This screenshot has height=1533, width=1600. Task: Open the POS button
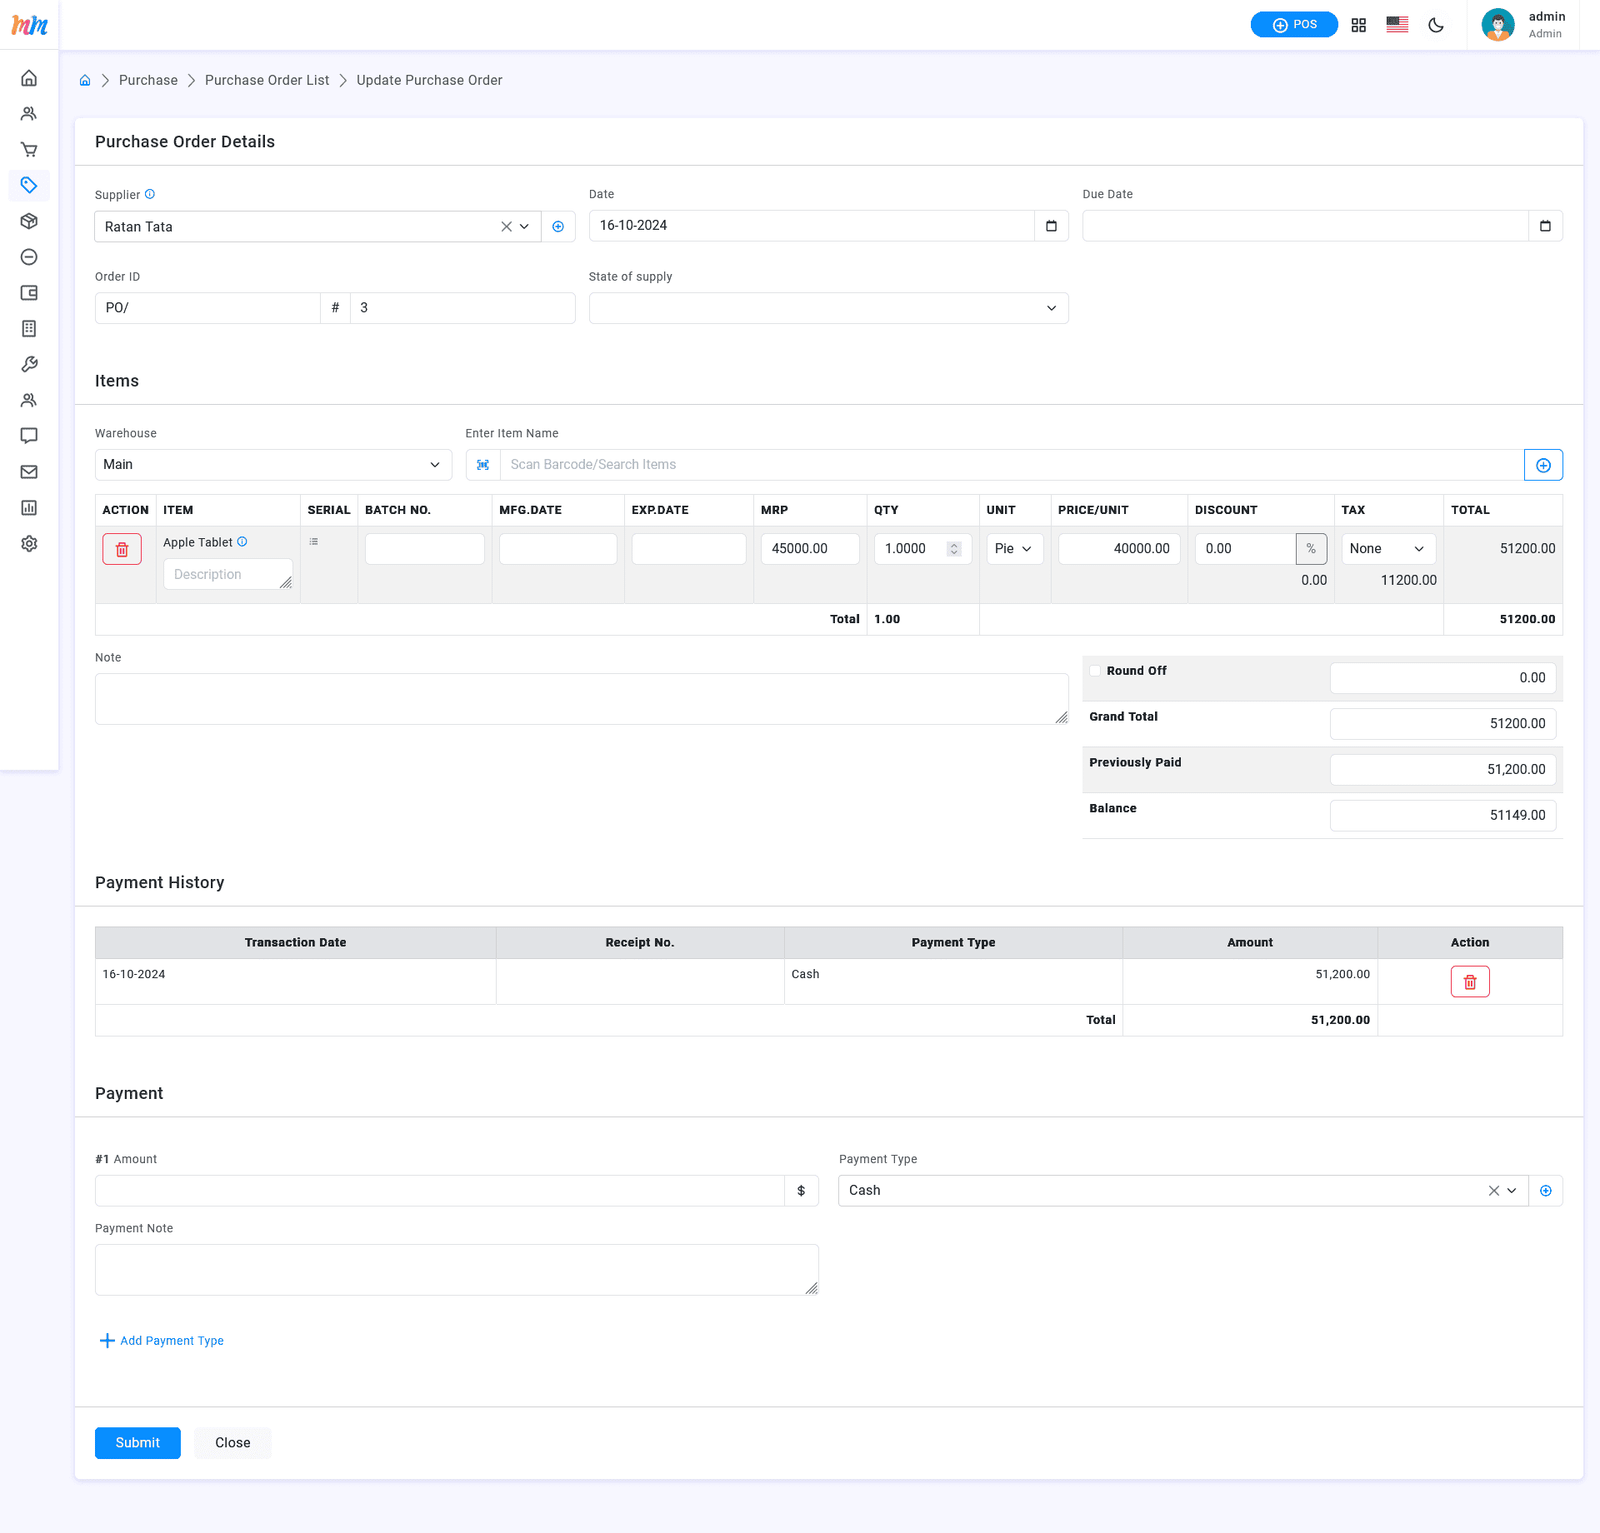[1294, 25]
